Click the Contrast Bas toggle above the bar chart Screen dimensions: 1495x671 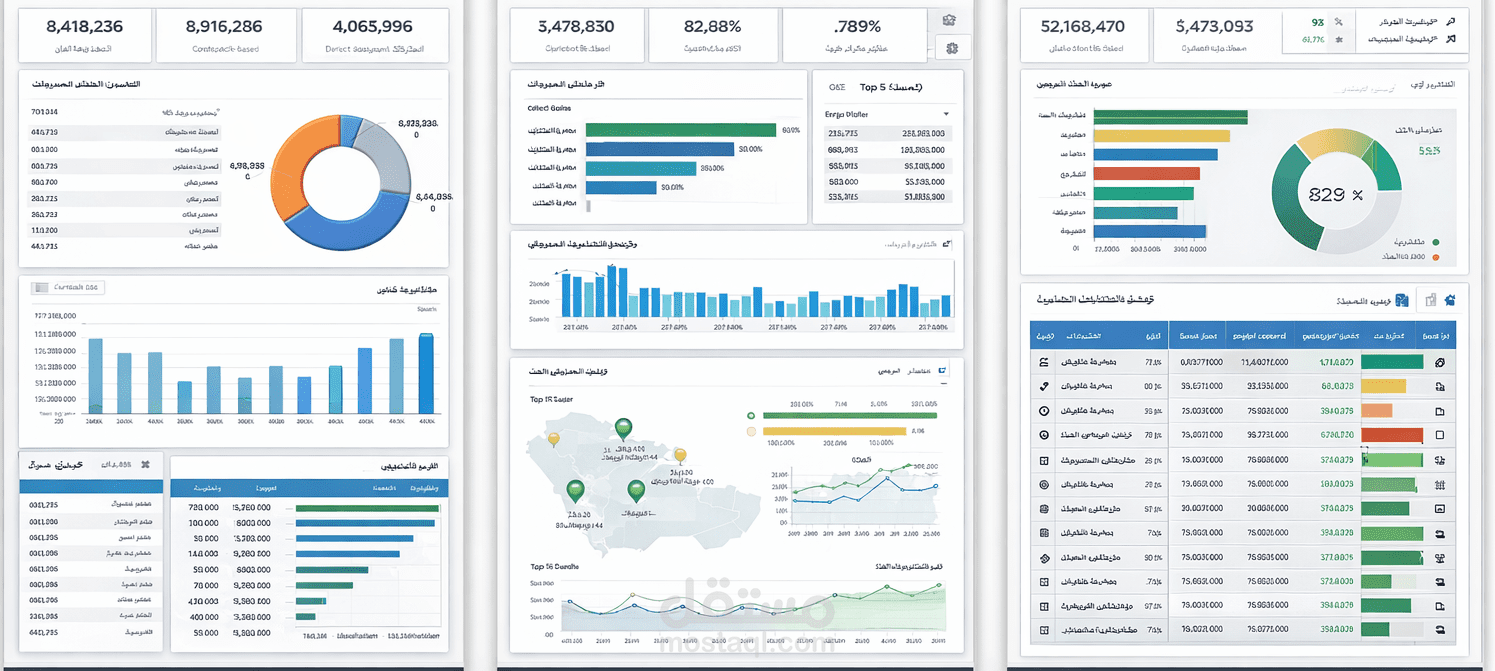click(67, 287)
